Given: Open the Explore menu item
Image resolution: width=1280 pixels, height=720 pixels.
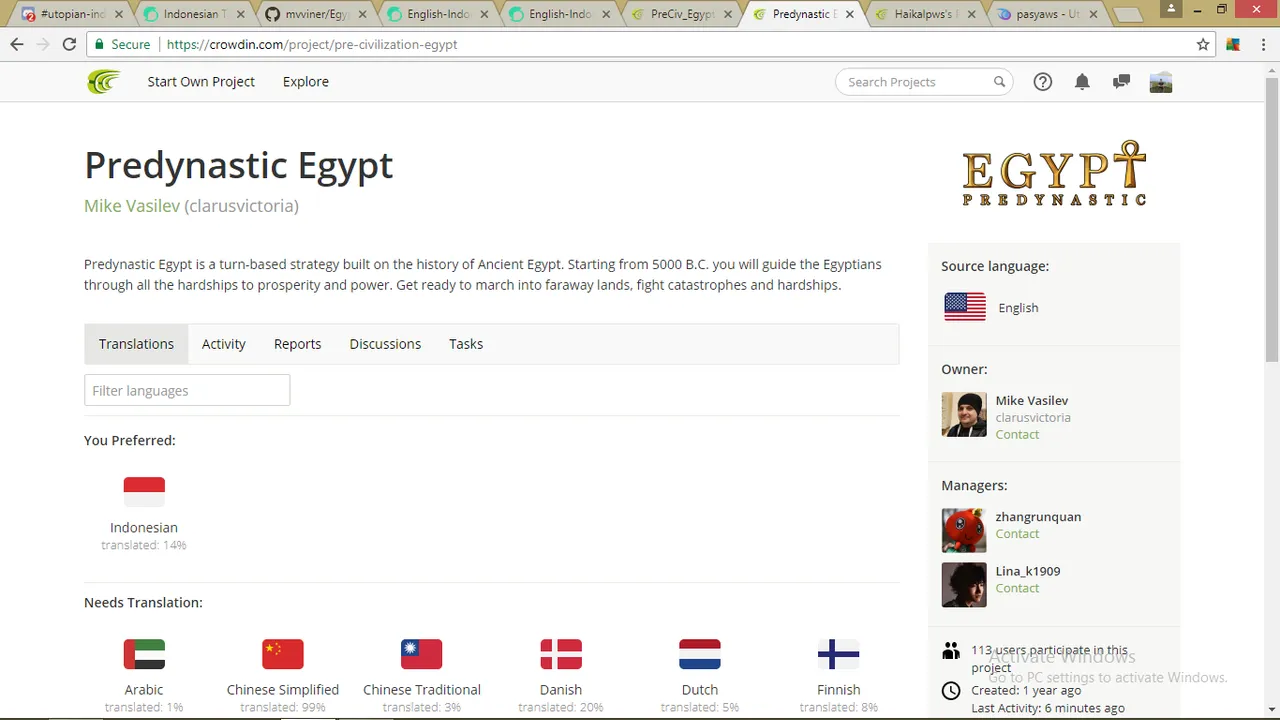Looking at the screenshot, I should click(306, 82).
